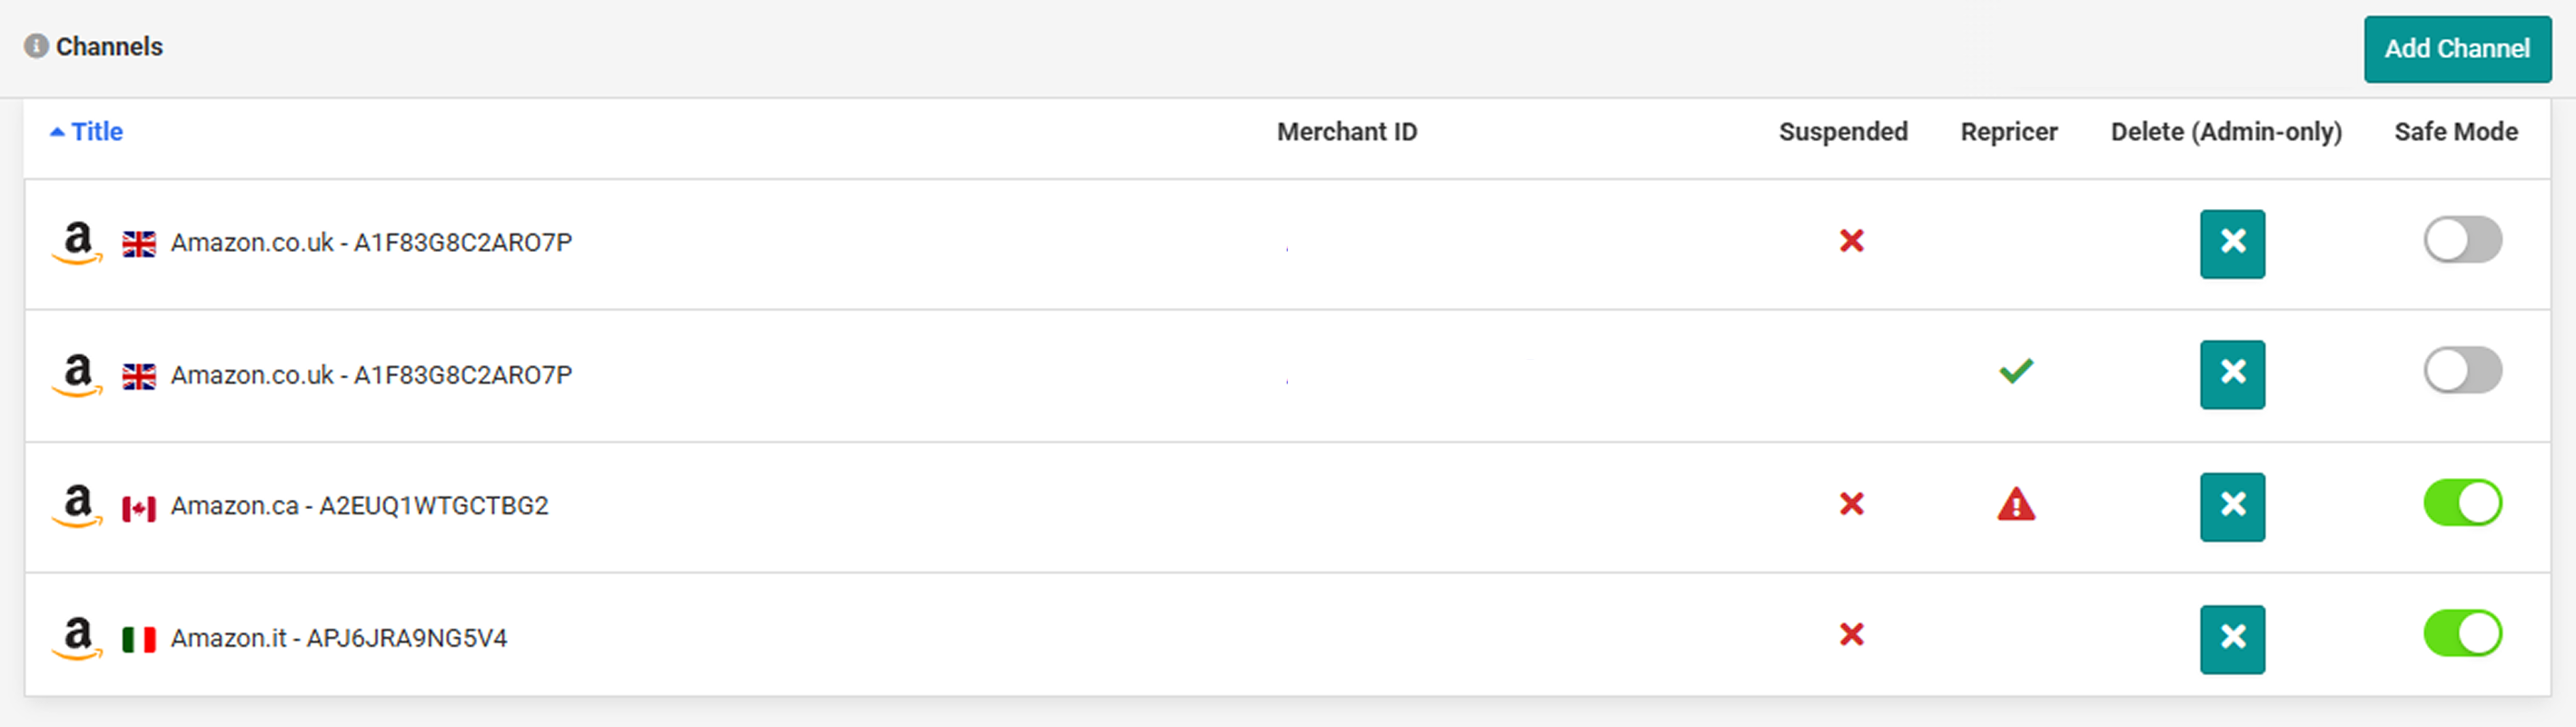Enable Safe Mode for second Amazon.co.uk
Screen dimensions: 2576x727
(x=2462, y=371)
